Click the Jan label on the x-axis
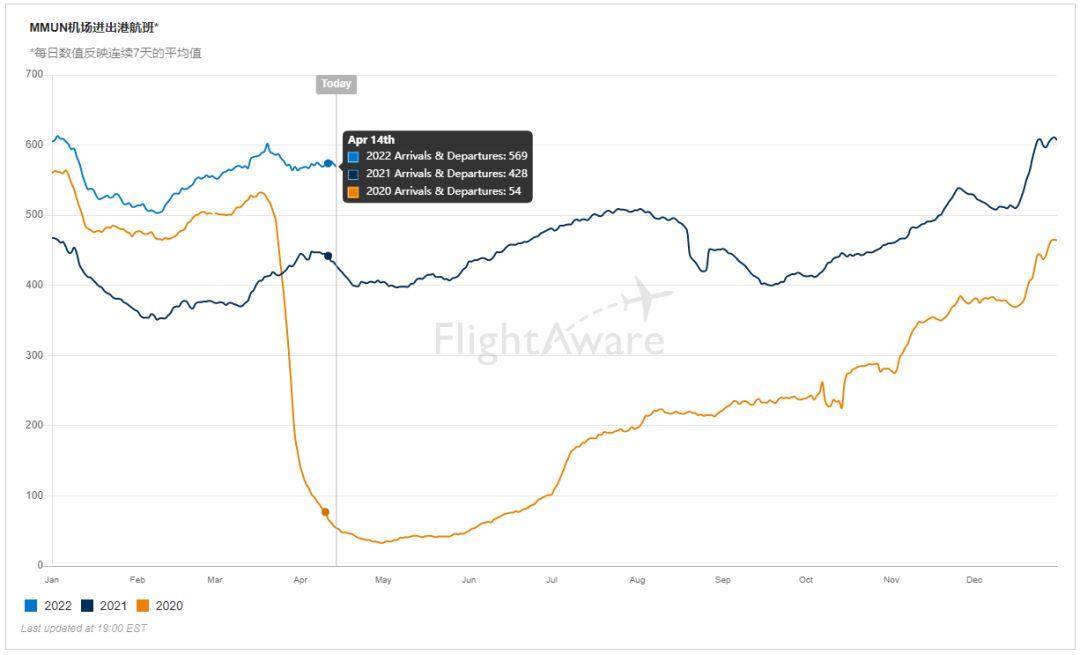Image resolution: width=1080 pixels, height=655 pixels. point(52,580)
